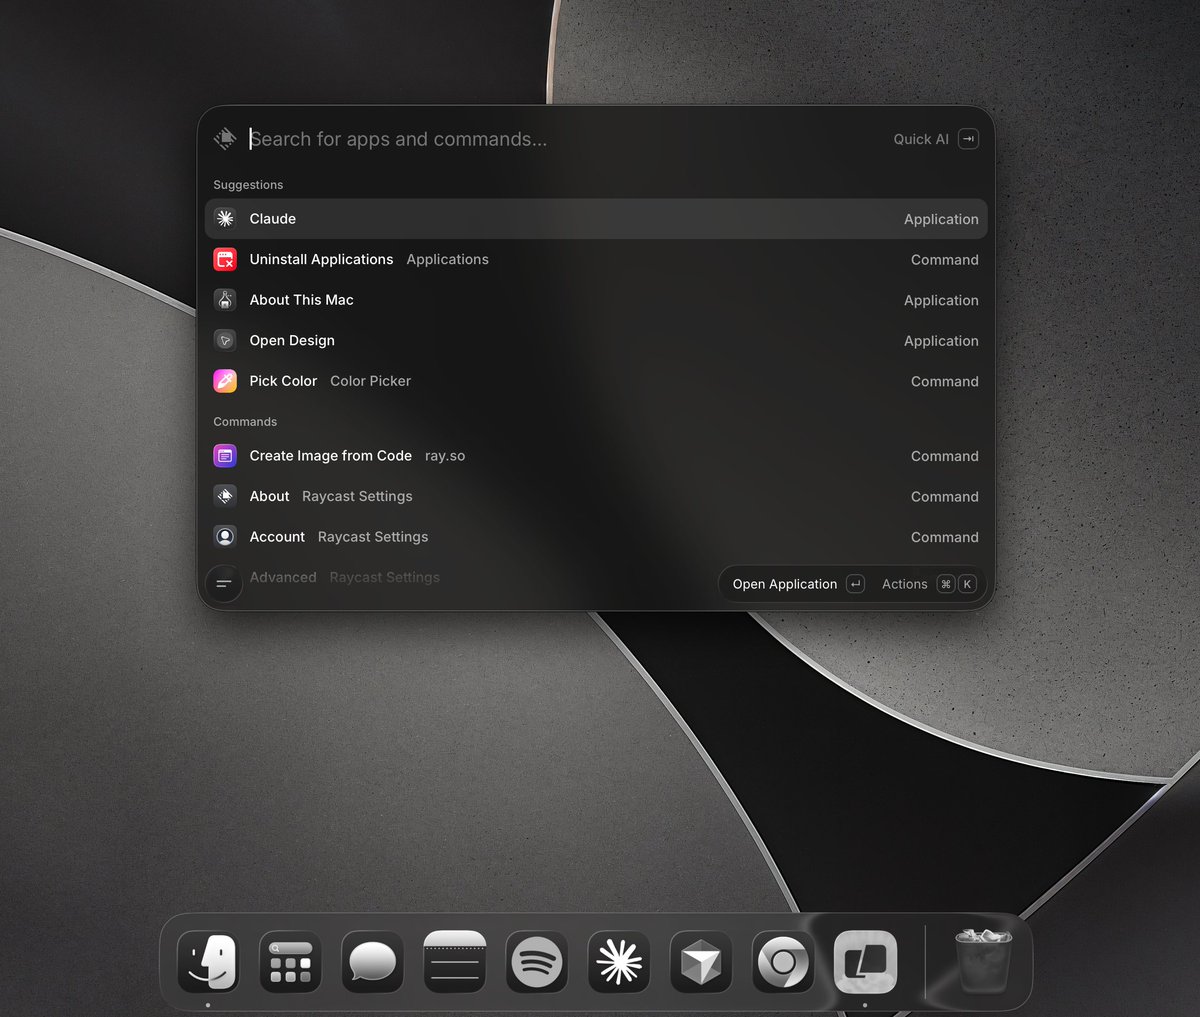Click the Account profile icon

pyautogui.click(x=225, y=536)
